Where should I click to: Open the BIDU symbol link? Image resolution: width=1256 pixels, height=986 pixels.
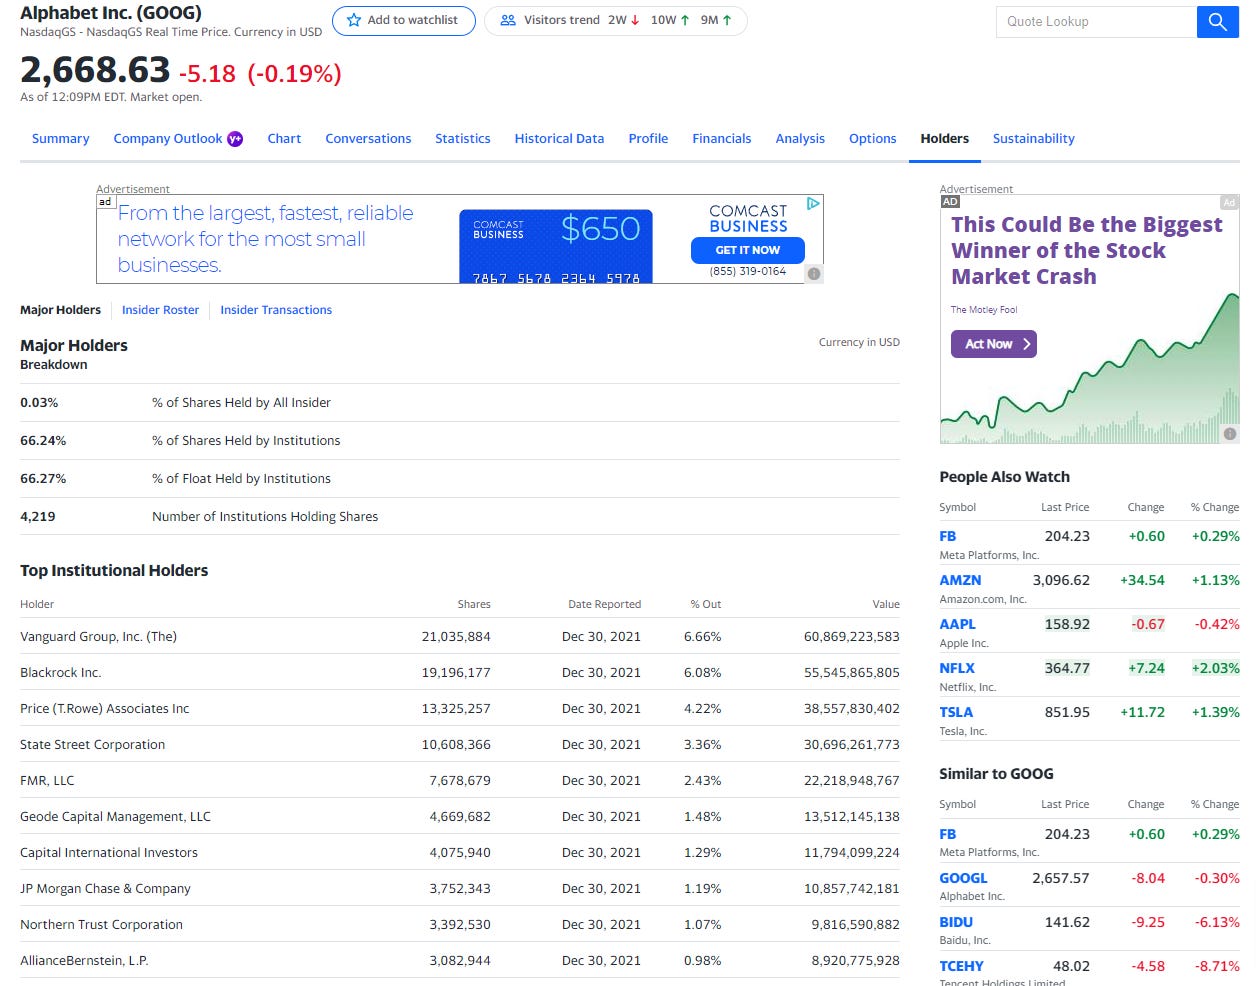[956, 922]
